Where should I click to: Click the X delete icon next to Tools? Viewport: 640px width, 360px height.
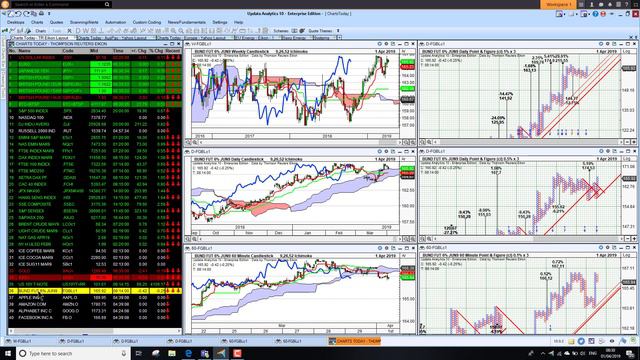click(x=69, y=31)
